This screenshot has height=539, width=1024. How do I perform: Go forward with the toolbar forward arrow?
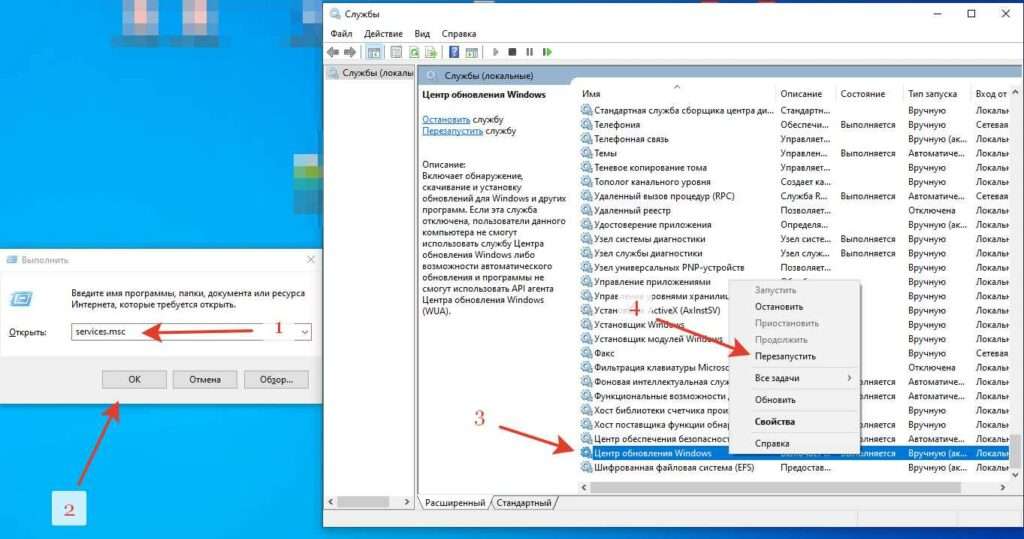tap(350, 52)
